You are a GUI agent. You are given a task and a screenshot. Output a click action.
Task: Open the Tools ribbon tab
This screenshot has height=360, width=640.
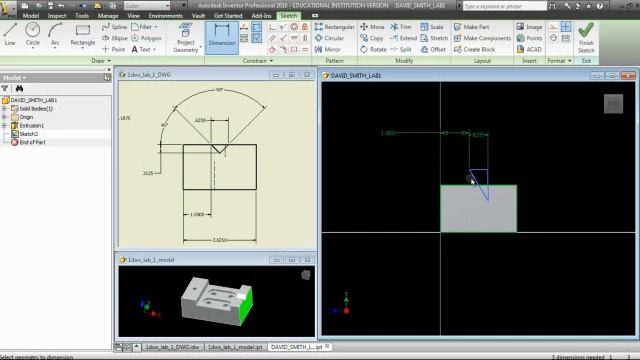[x=82, y=16]
